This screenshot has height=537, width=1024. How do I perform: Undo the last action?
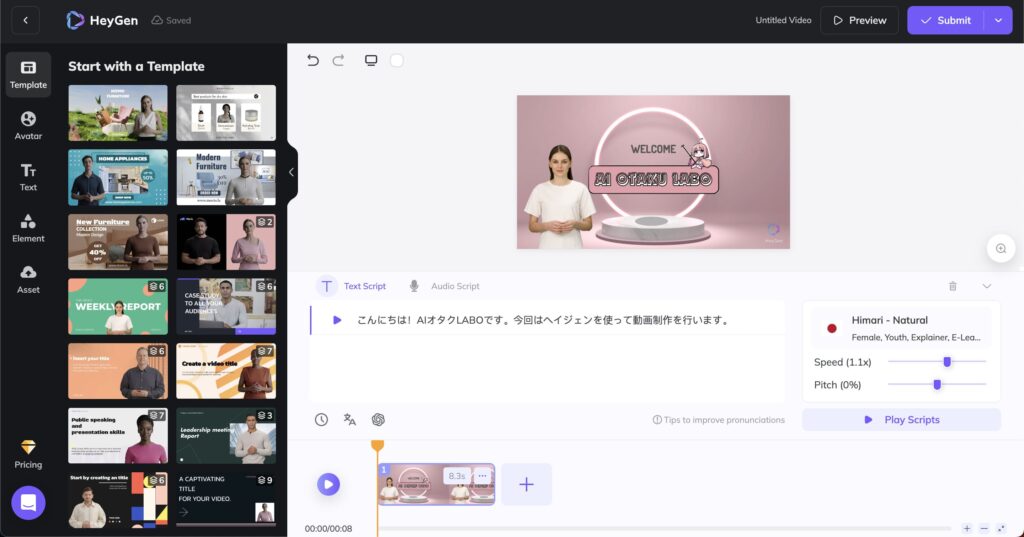tap(313, 61)
